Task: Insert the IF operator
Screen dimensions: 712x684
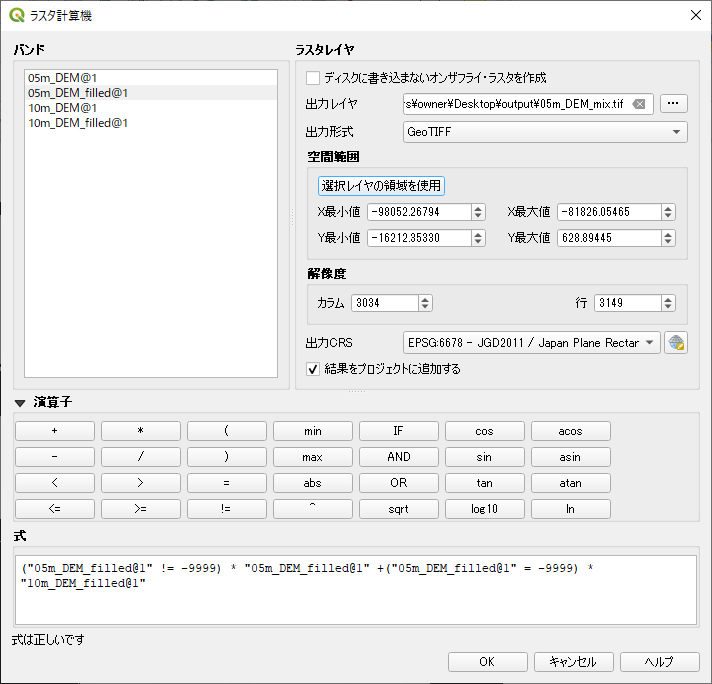Action: pyautogui.click(x=399, y=431)
